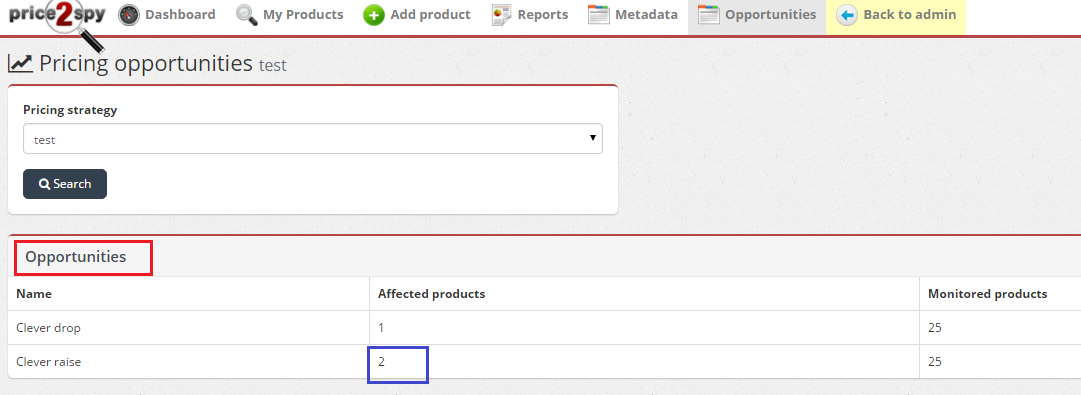
Task: Select the Back to admin link
Action: pyautogui.click(x=896, y=14)
